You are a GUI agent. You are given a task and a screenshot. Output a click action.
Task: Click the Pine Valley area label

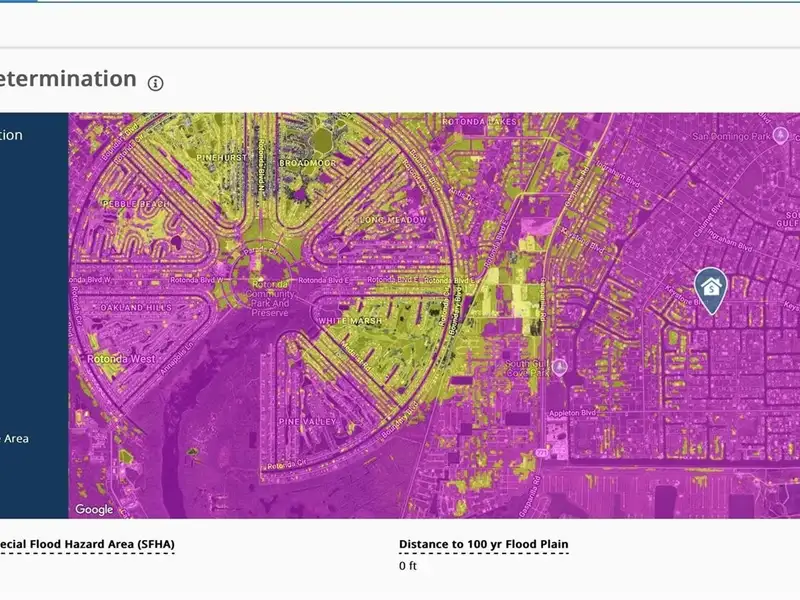pyautogui.click(x=303, y=423)
